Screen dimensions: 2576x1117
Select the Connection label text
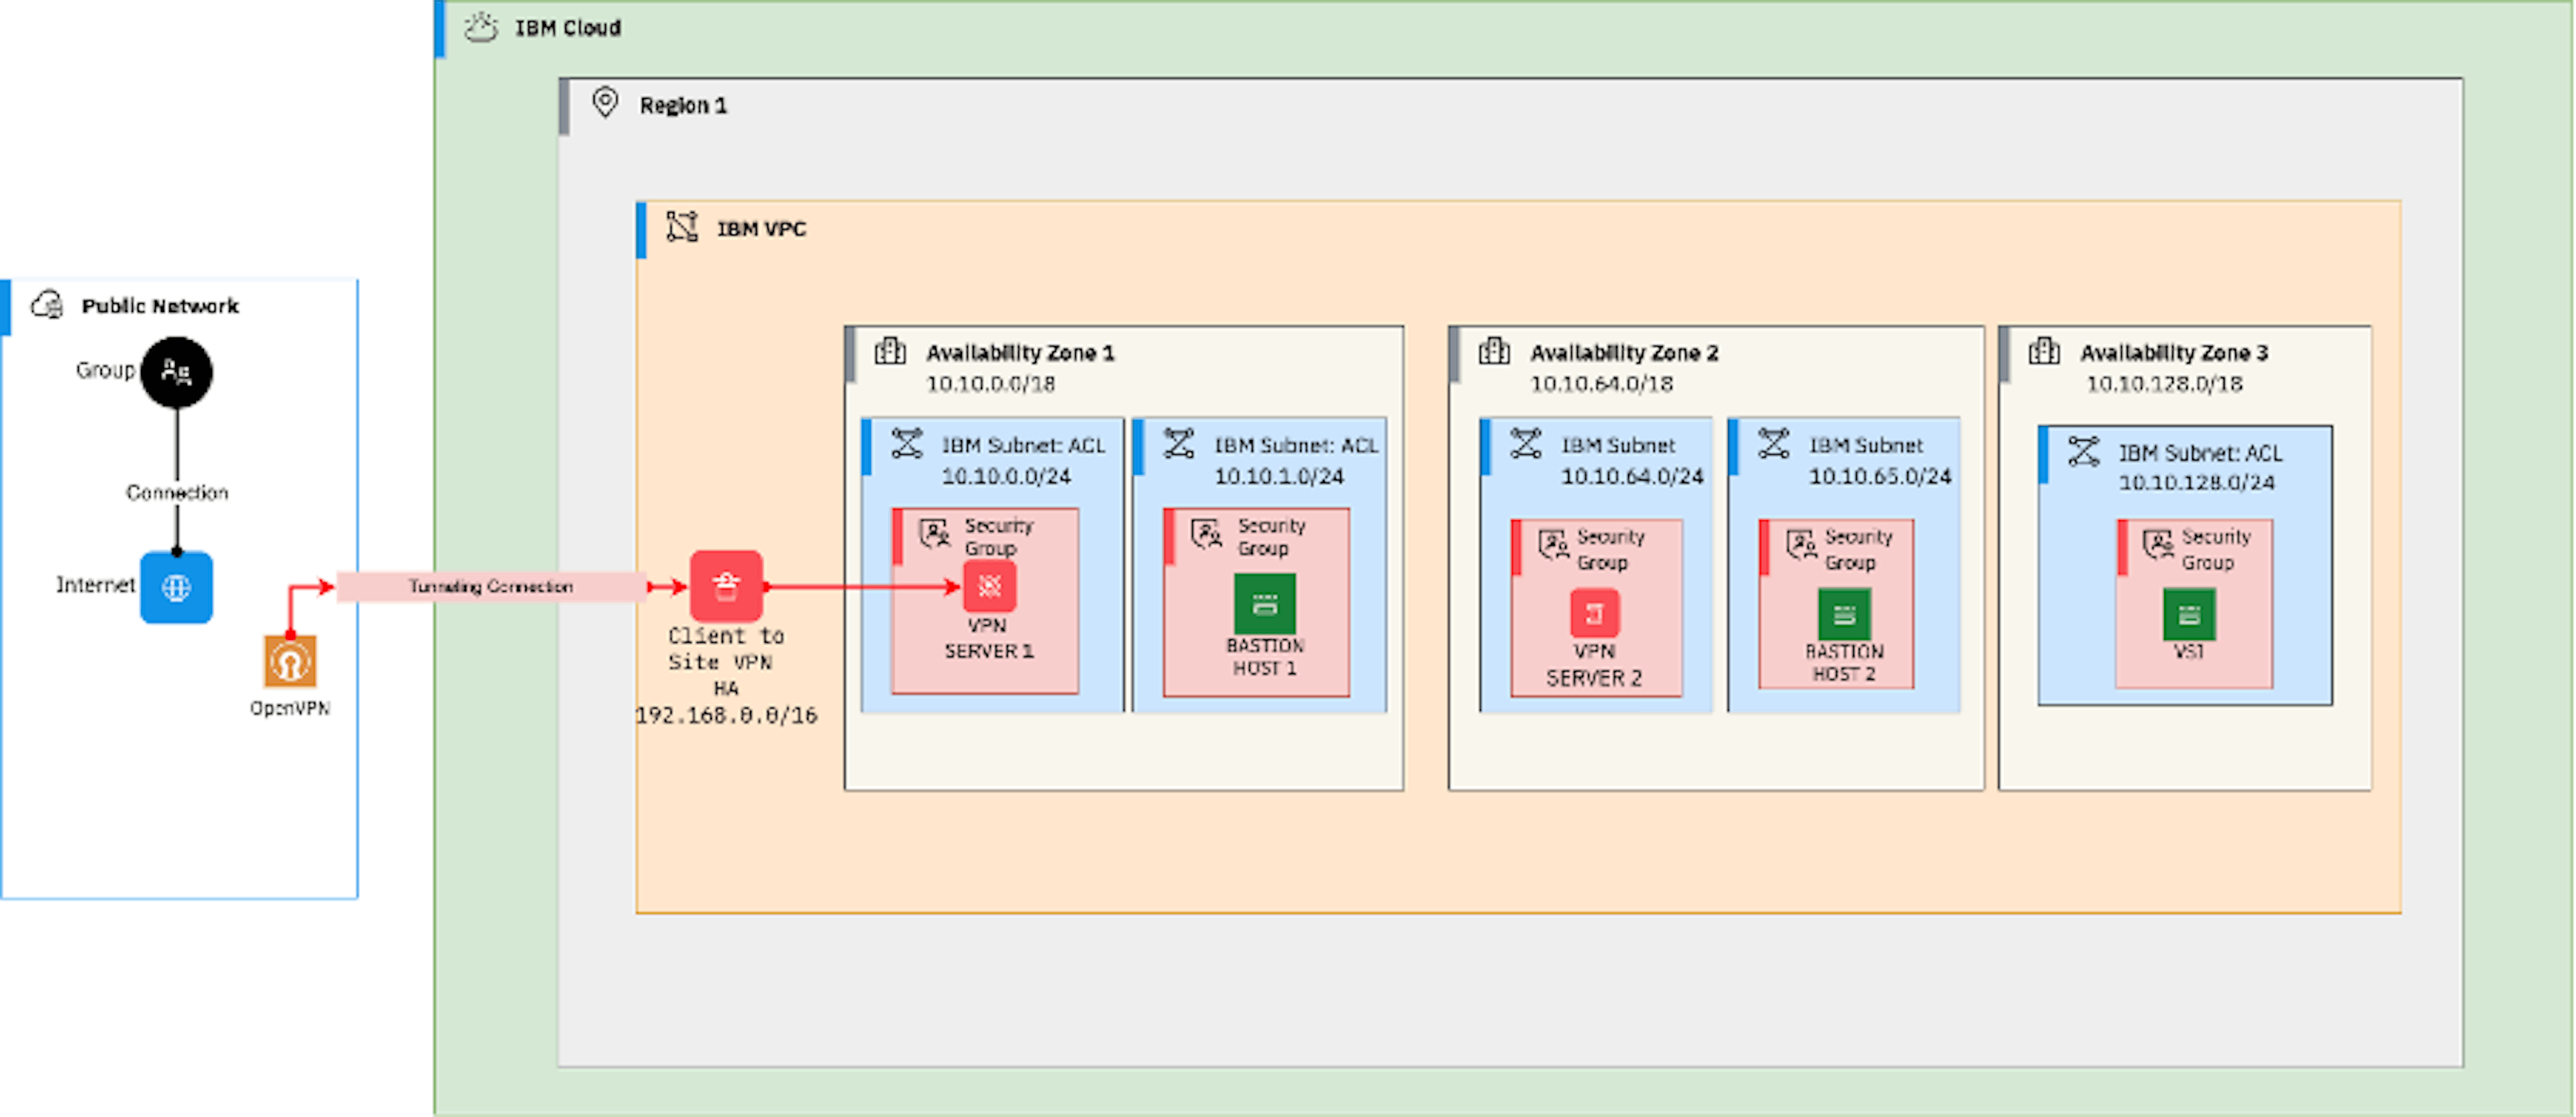pos(177,492)
